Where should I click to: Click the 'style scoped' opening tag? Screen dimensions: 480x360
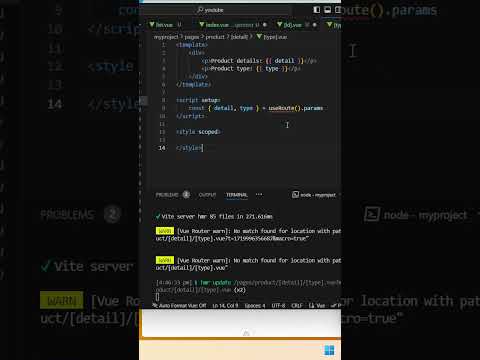(198, 132)
